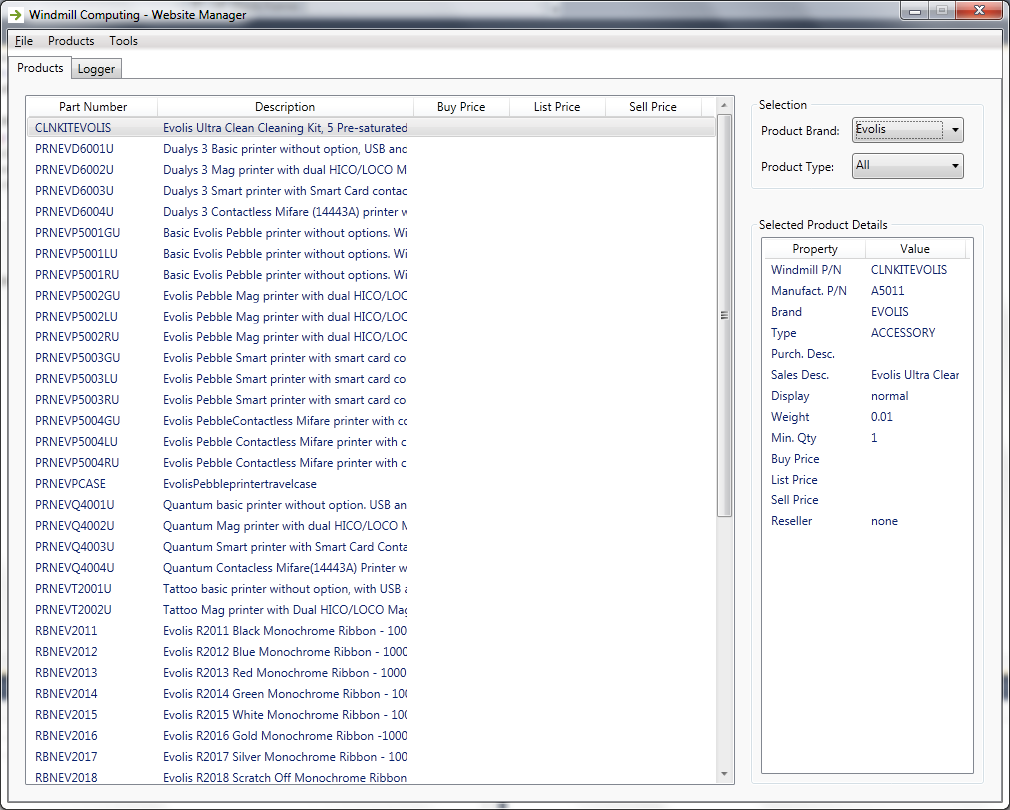The height and width of the screenshot is (810, 1010).
Task: Select part number PRNEVD6003U
Action: pos(74,191)
